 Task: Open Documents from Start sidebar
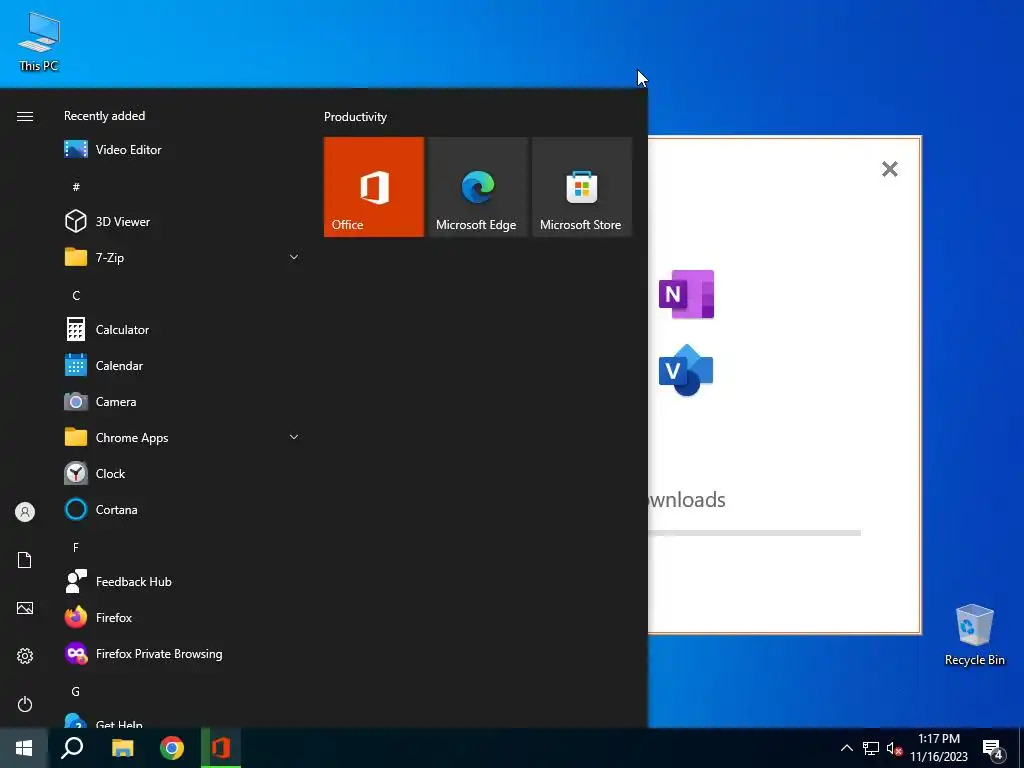25,560
